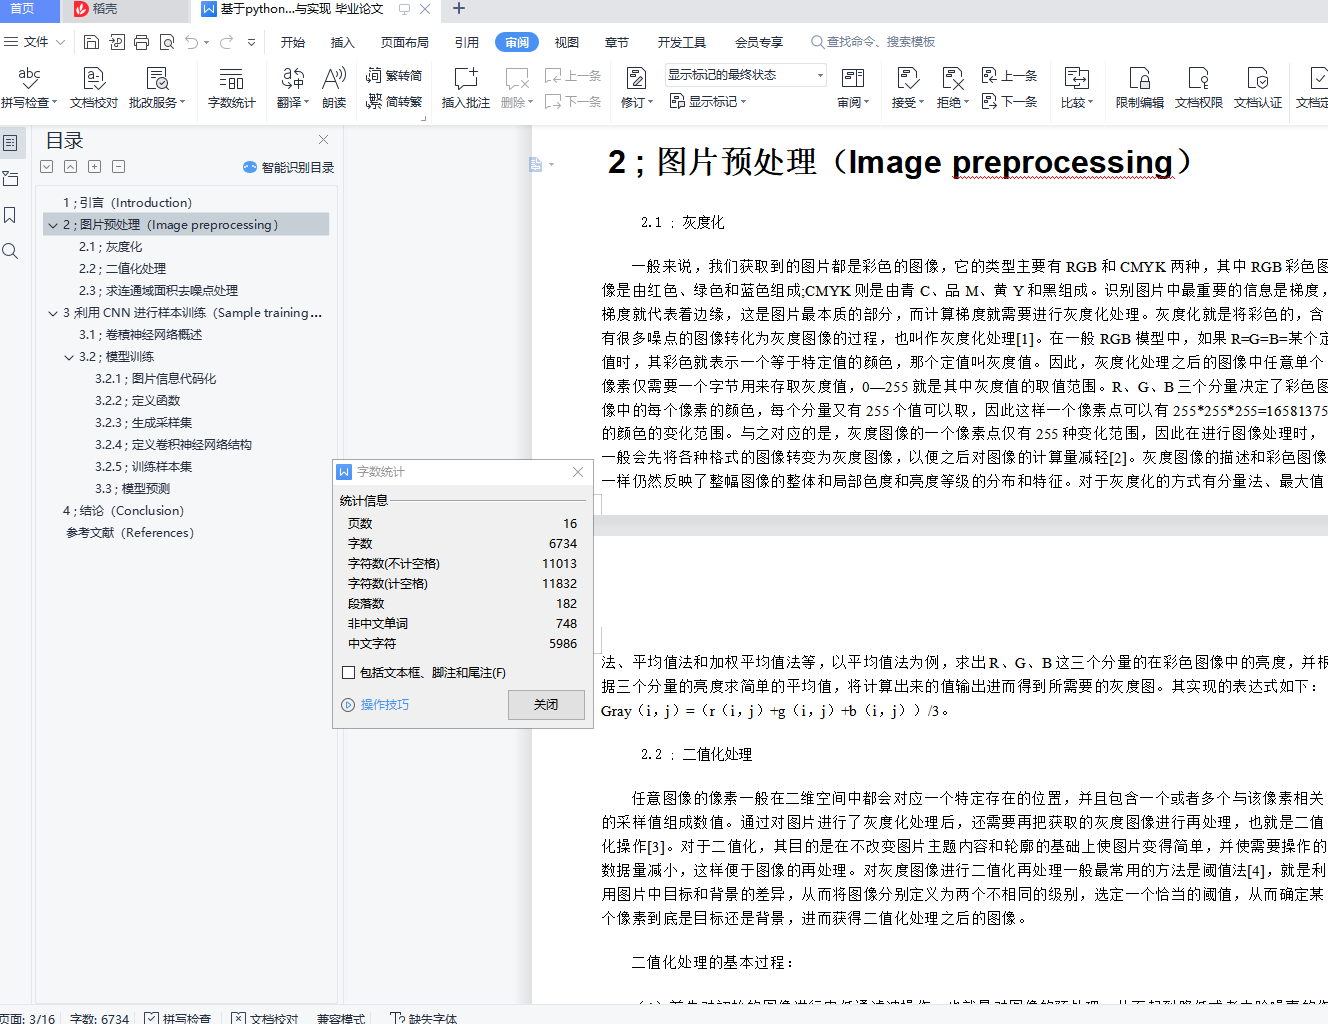Start the 朗读 read aloud feature
This screenshot has width=1328, height=1024.
[x=334, y=87]
